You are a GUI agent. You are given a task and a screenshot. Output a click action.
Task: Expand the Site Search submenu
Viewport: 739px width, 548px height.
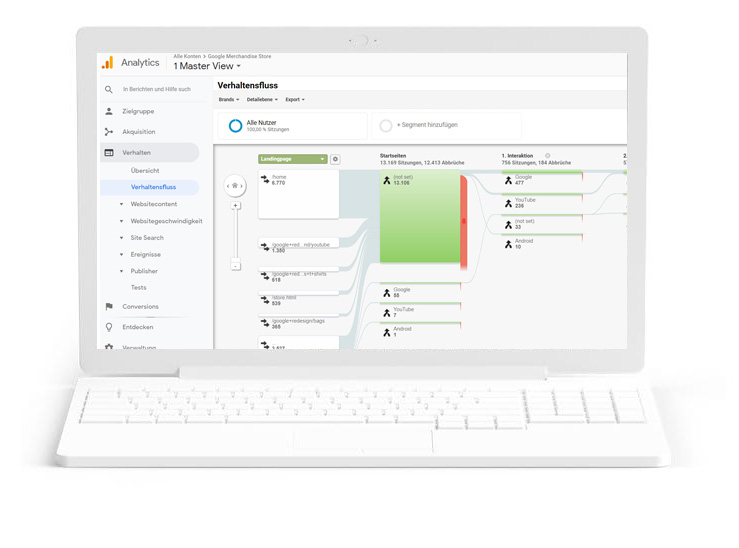click(121, 238)
